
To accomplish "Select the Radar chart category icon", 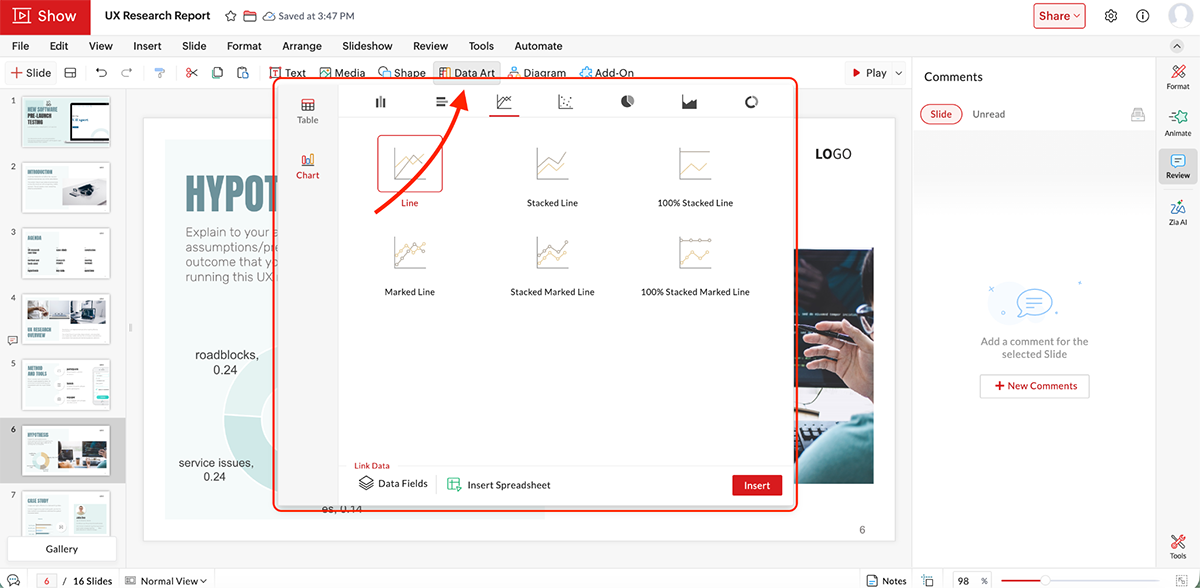I will pyautogui.click(x=751, y=100).
